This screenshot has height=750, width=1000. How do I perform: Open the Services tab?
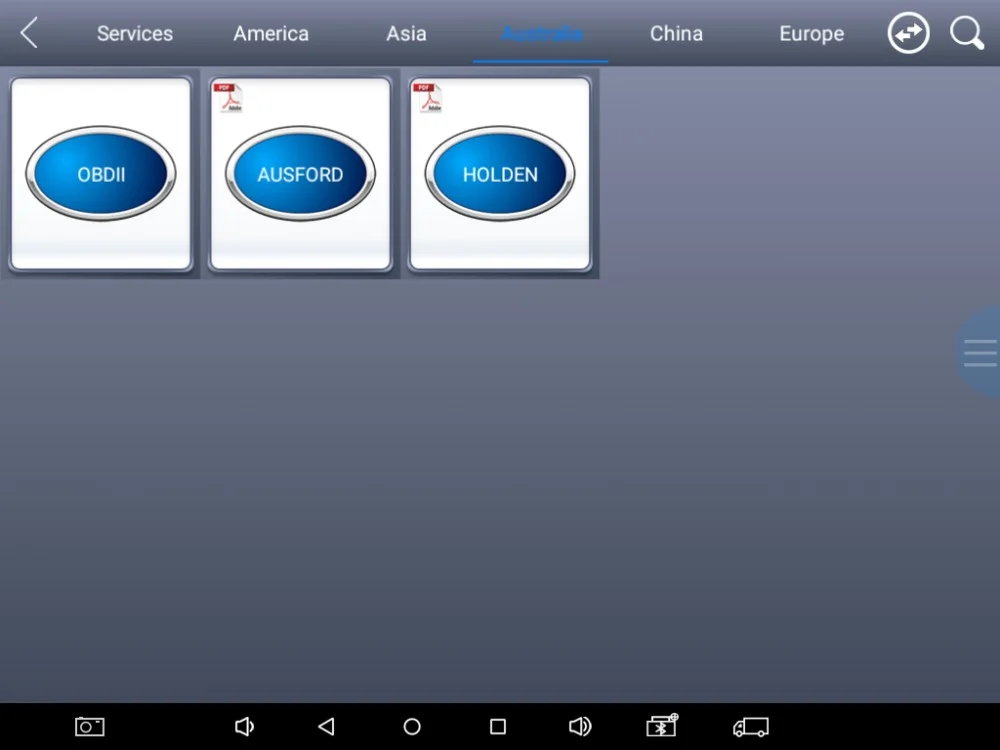coord(135,33)
